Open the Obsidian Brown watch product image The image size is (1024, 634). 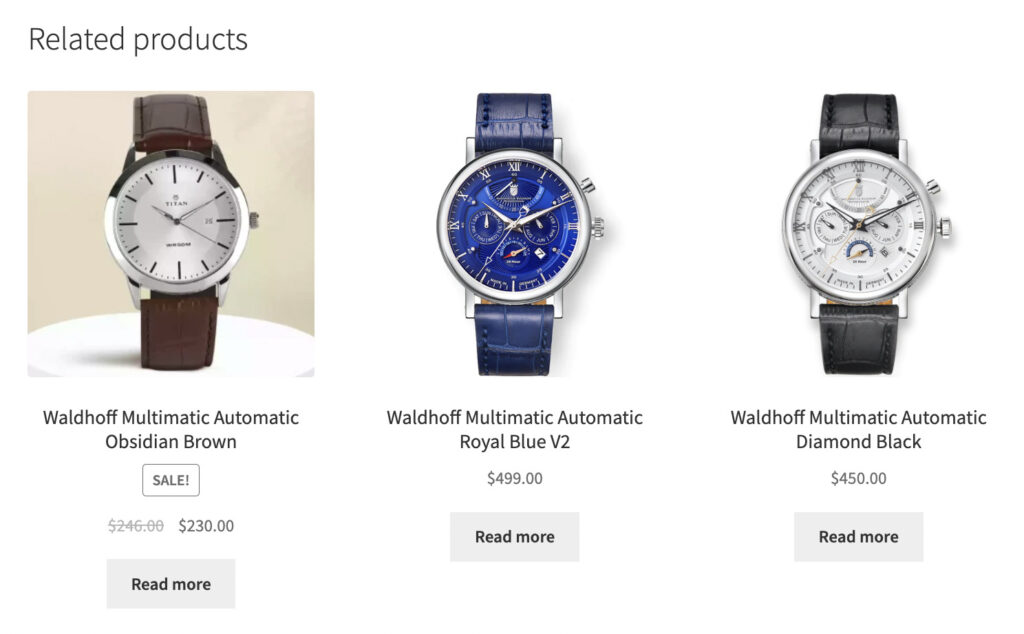pos(171,234)
